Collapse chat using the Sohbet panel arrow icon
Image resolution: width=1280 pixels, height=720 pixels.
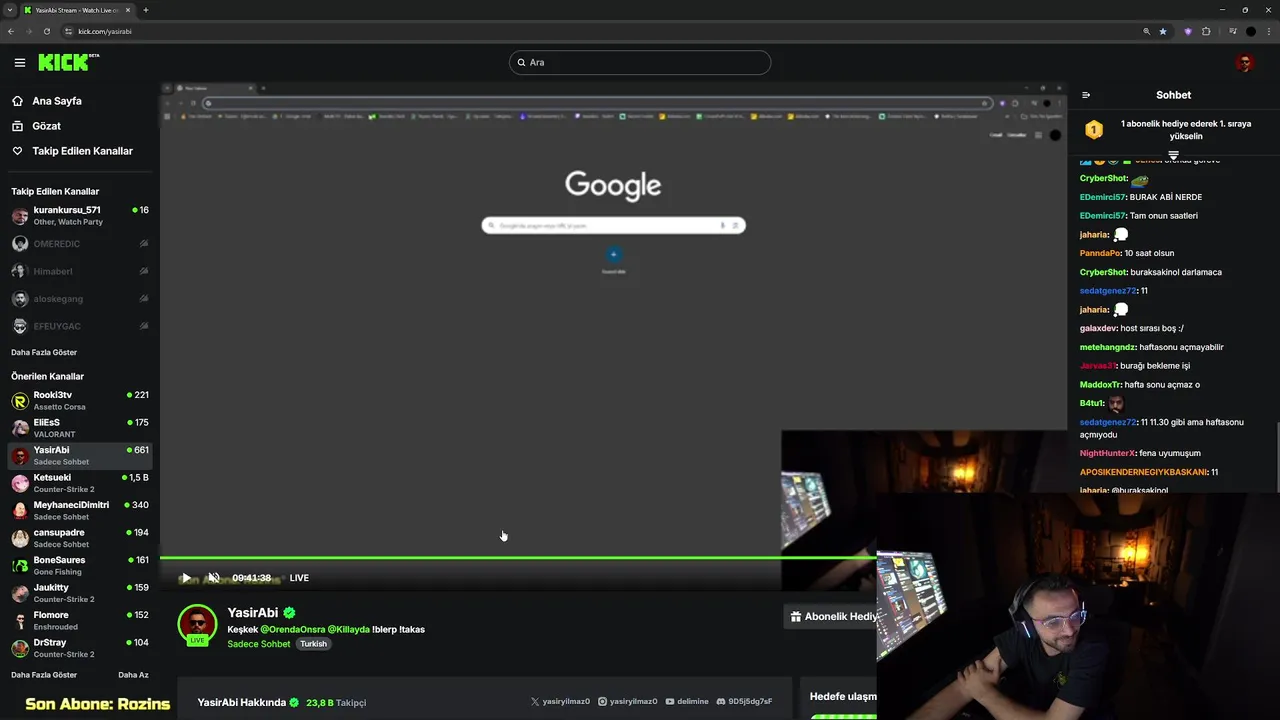coord(1086,95)
